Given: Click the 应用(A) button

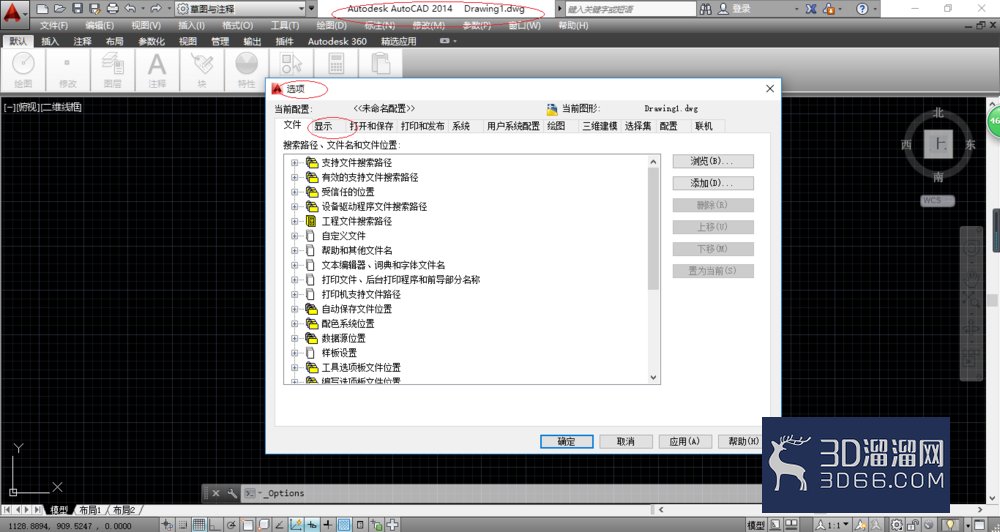Looking at the screenshot, I should [x=685, y=441].
